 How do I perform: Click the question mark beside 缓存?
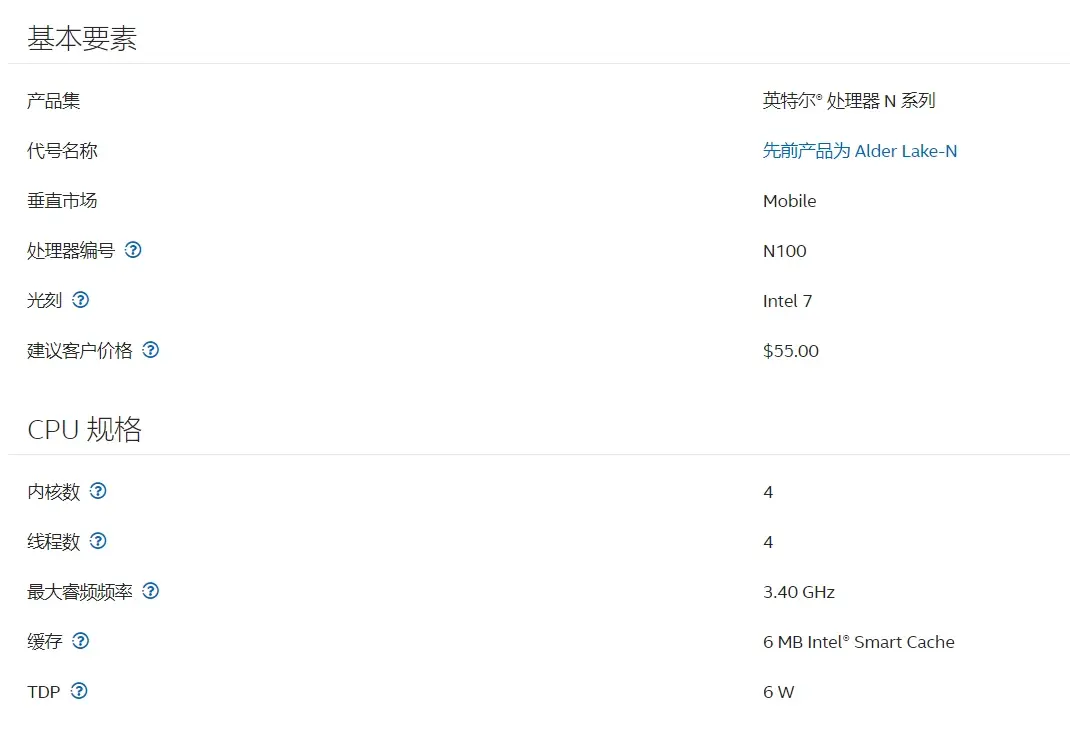pyautogui.click(x=81, y=641)
